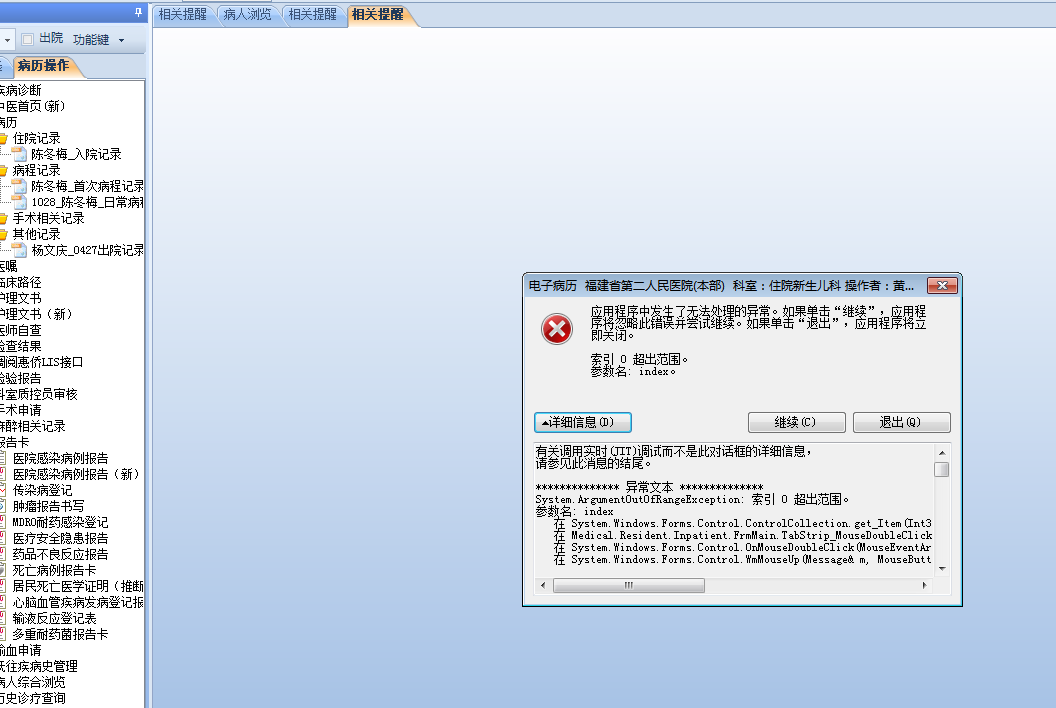Open the 相关提醒 tab left of 病人浏览

click(x=183, y=14)
